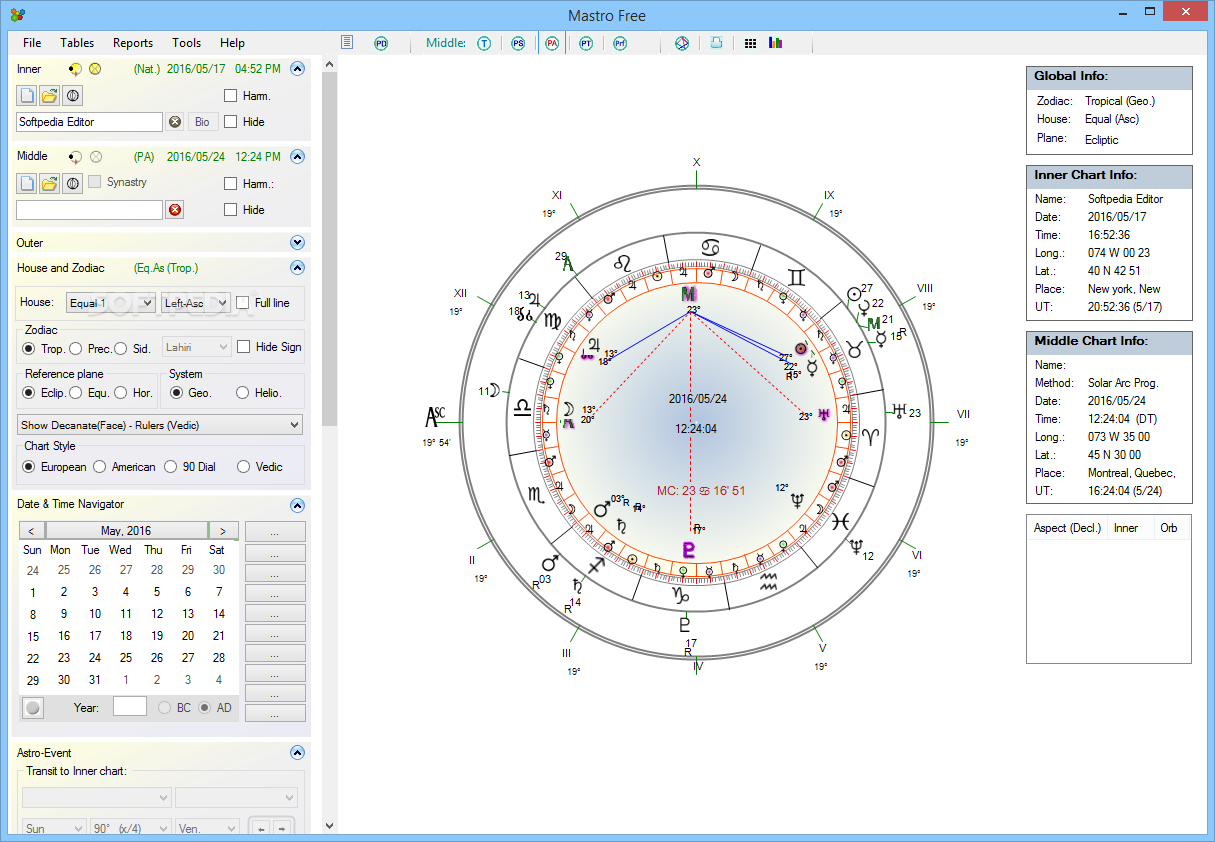Screen dimensions: 1215x842
Task: Collapse the Inner panel section
Action: [297, 69]
